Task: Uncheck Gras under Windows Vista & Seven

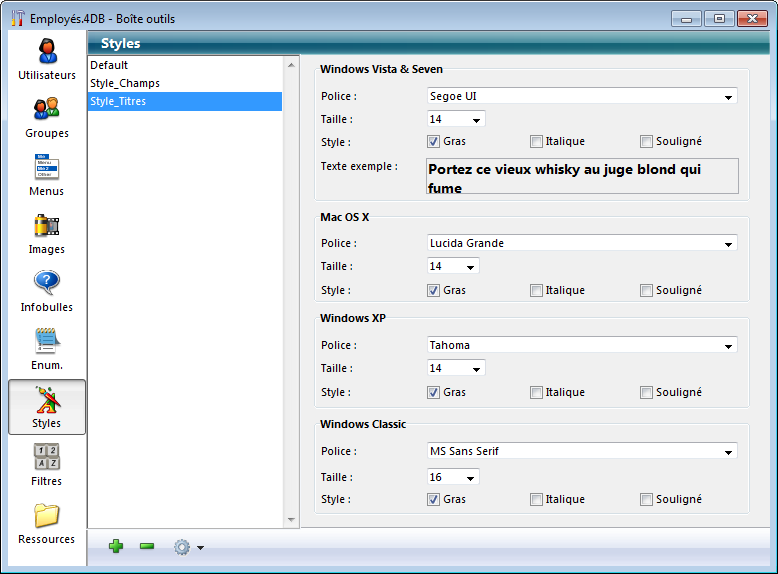Action: click(x=434, y=142)
